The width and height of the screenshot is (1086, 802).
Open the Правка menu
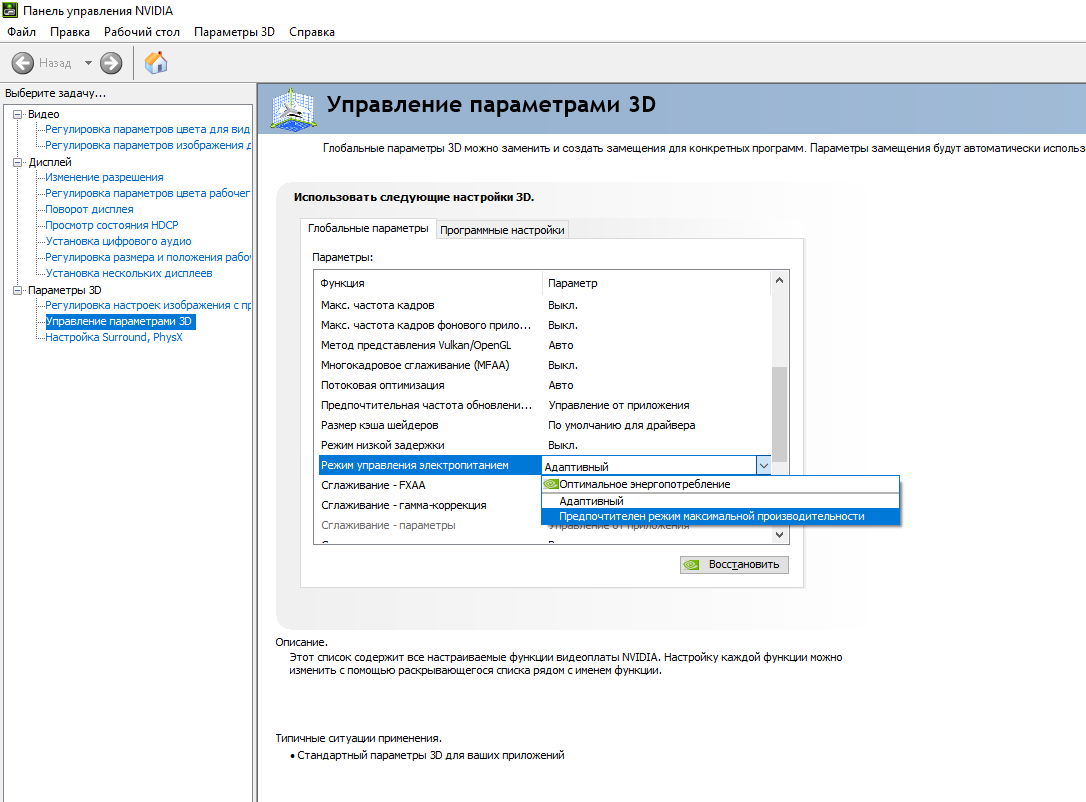[x=70, y=32]
